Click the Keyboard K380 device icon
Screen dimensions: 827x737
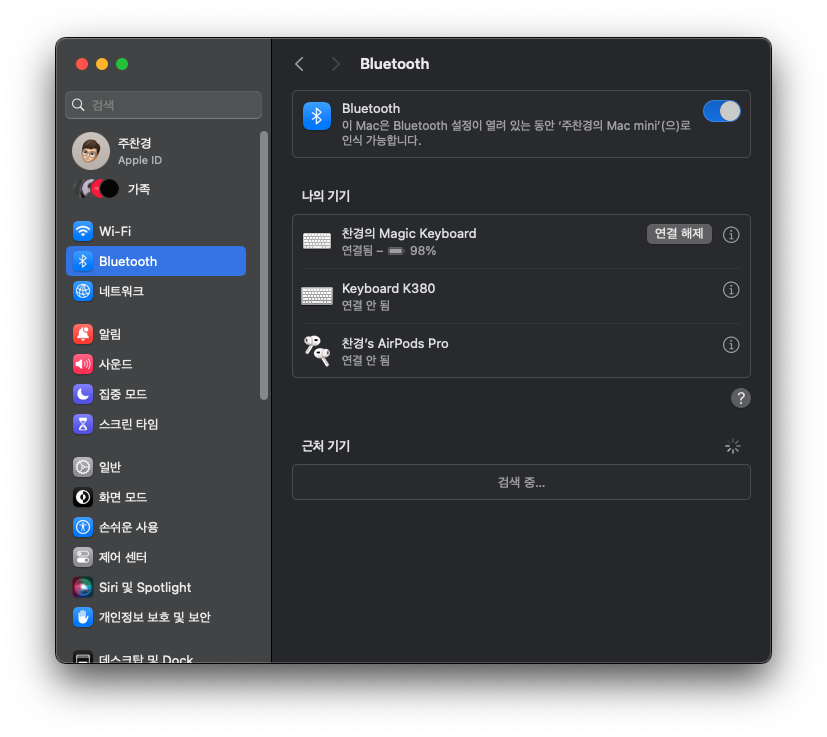point(317,296)
